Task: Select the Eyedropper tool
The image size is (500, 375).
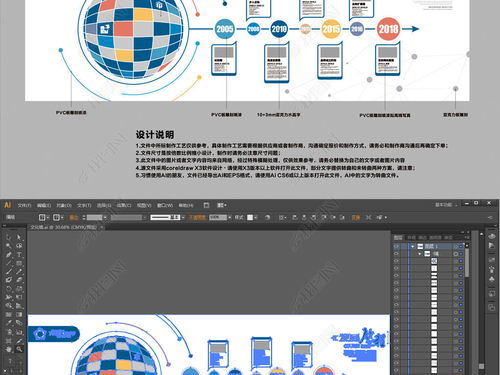Action: pos(8,323)
